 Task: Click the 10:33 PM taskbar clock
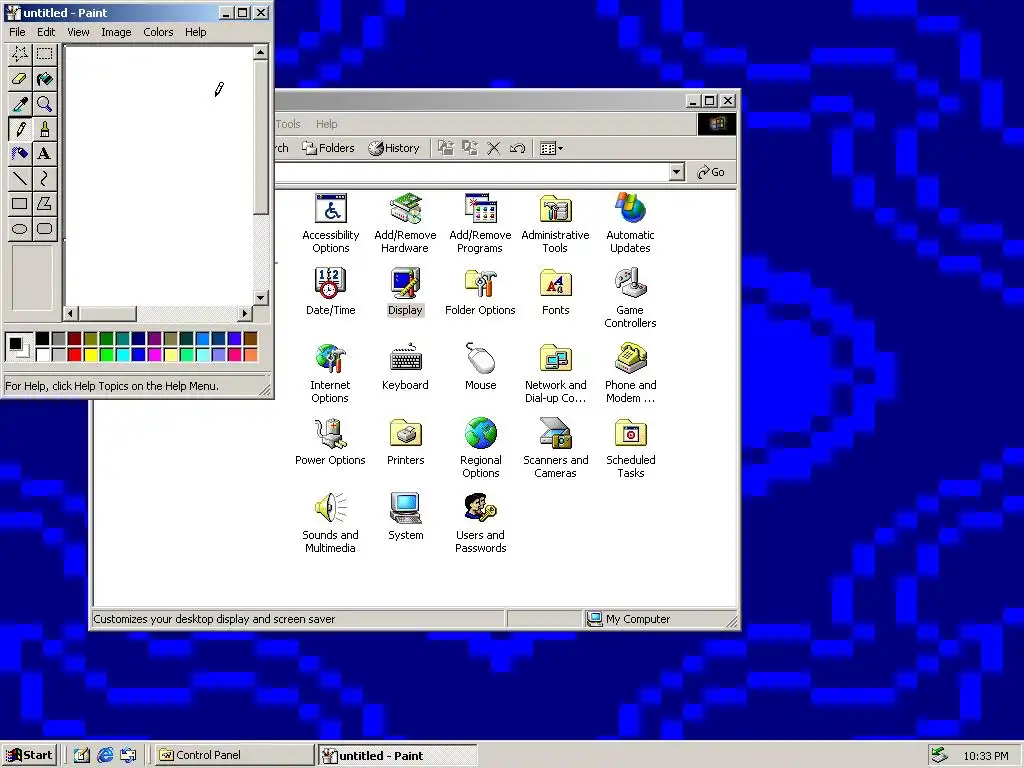(985, 756)
